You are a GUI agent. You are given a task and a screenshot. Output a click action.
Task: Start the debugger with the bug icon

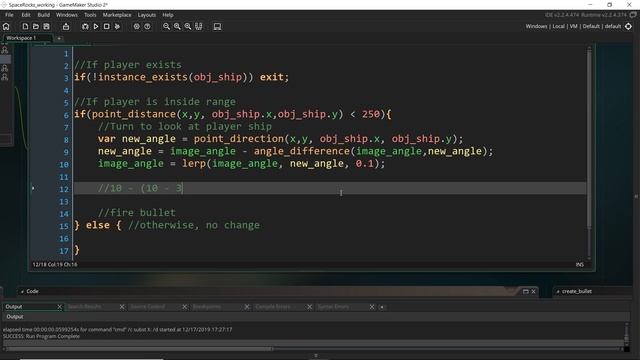click(x=85, y=27)
